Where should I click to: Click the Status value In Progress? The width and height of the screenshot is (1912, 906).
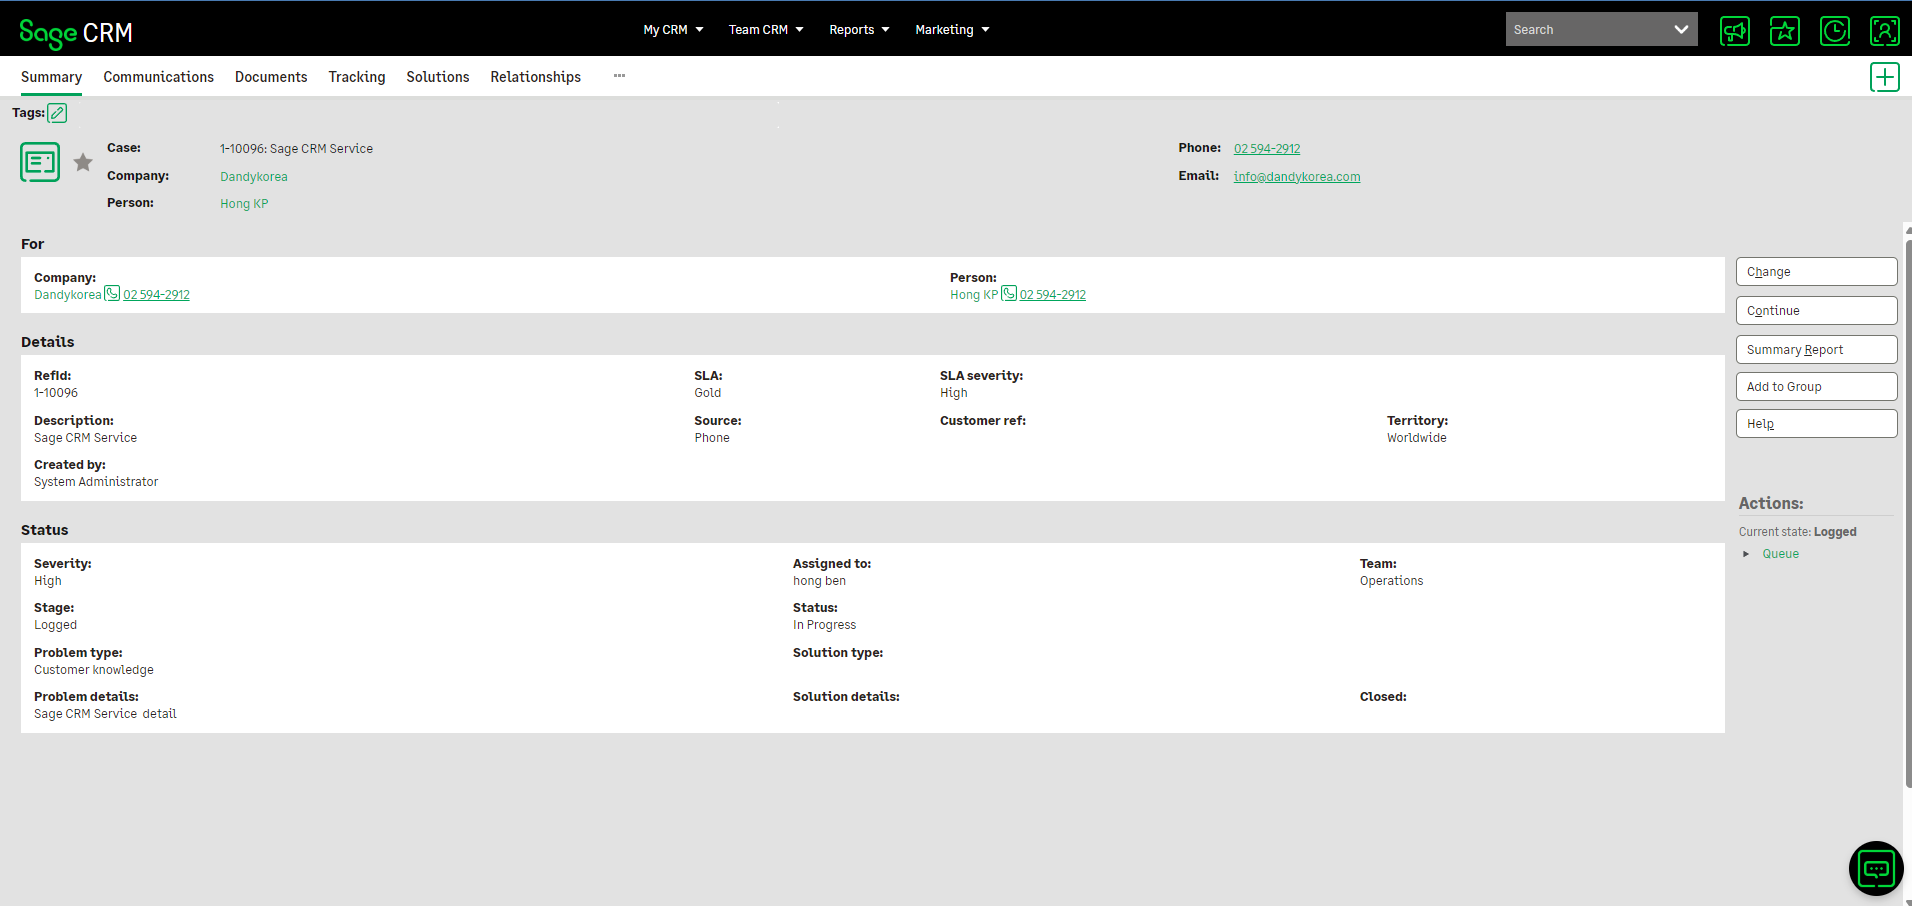click(824, 625)
